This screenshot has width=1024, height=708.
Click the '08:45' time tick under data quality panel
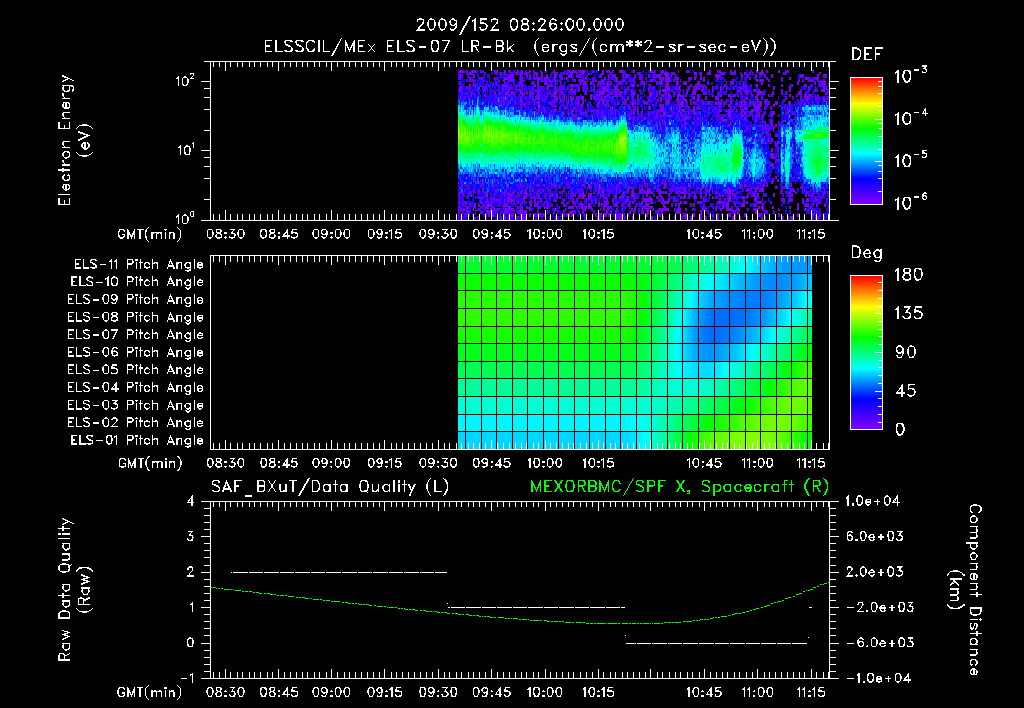pos(279,692)
